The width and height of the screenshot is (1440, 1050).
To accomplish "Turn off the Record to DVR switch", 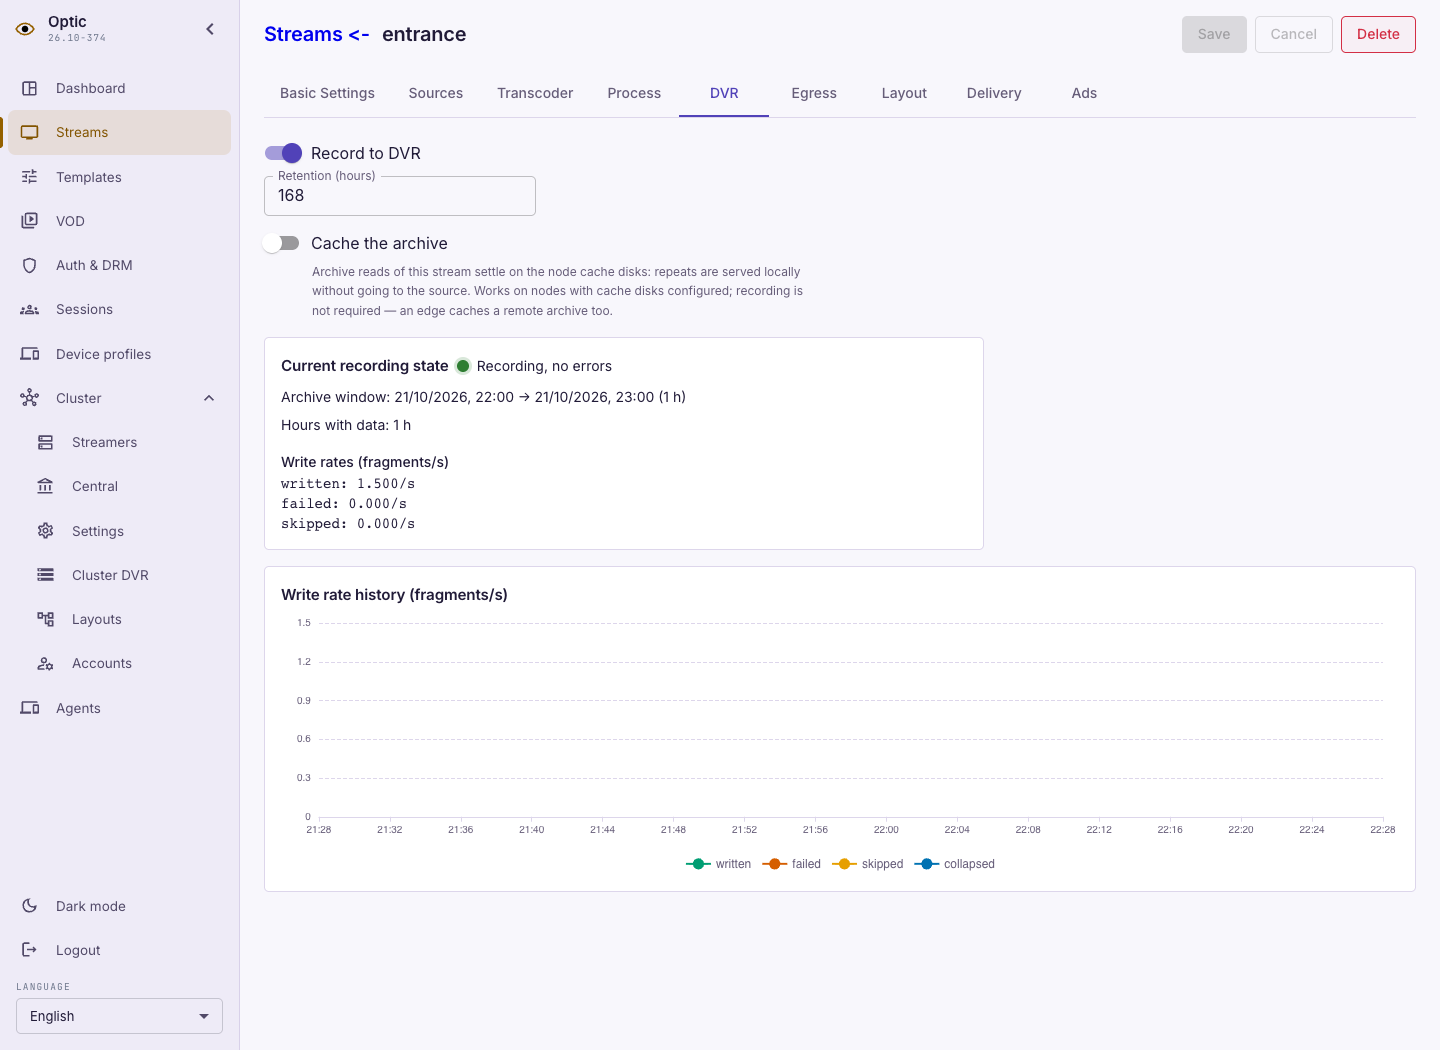I will [x=283, y=153].
